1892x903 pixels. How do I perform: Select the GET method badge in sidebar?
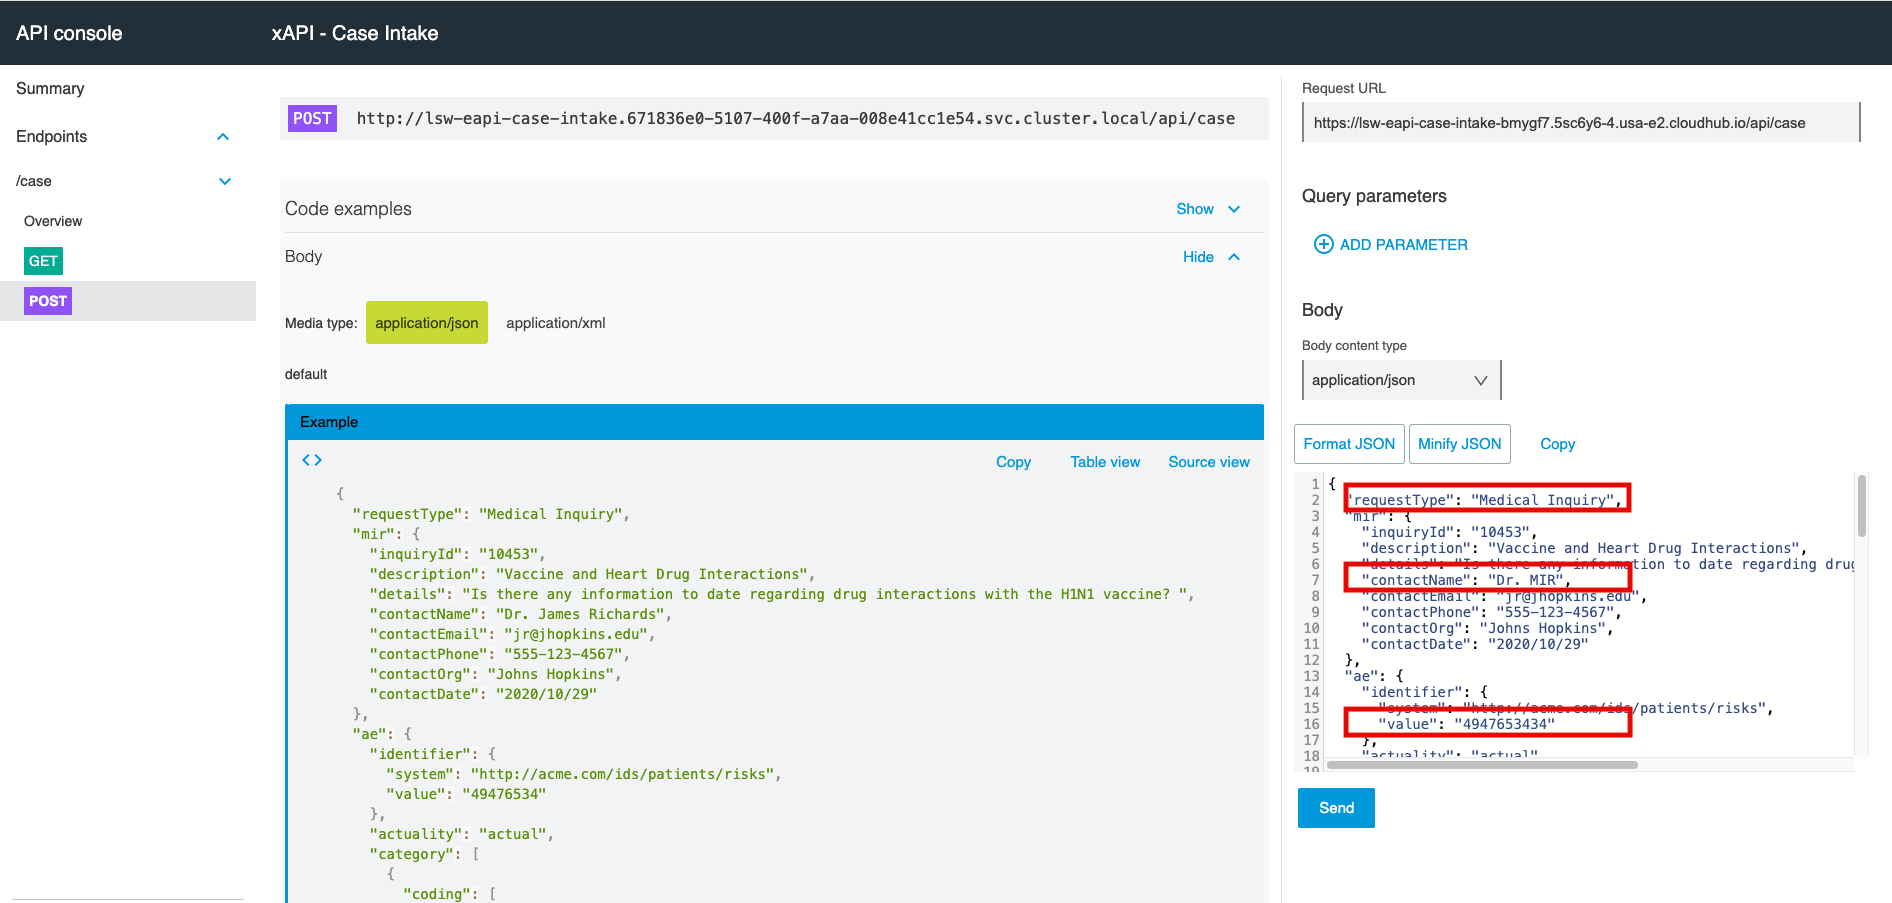(x=43, y=261)
